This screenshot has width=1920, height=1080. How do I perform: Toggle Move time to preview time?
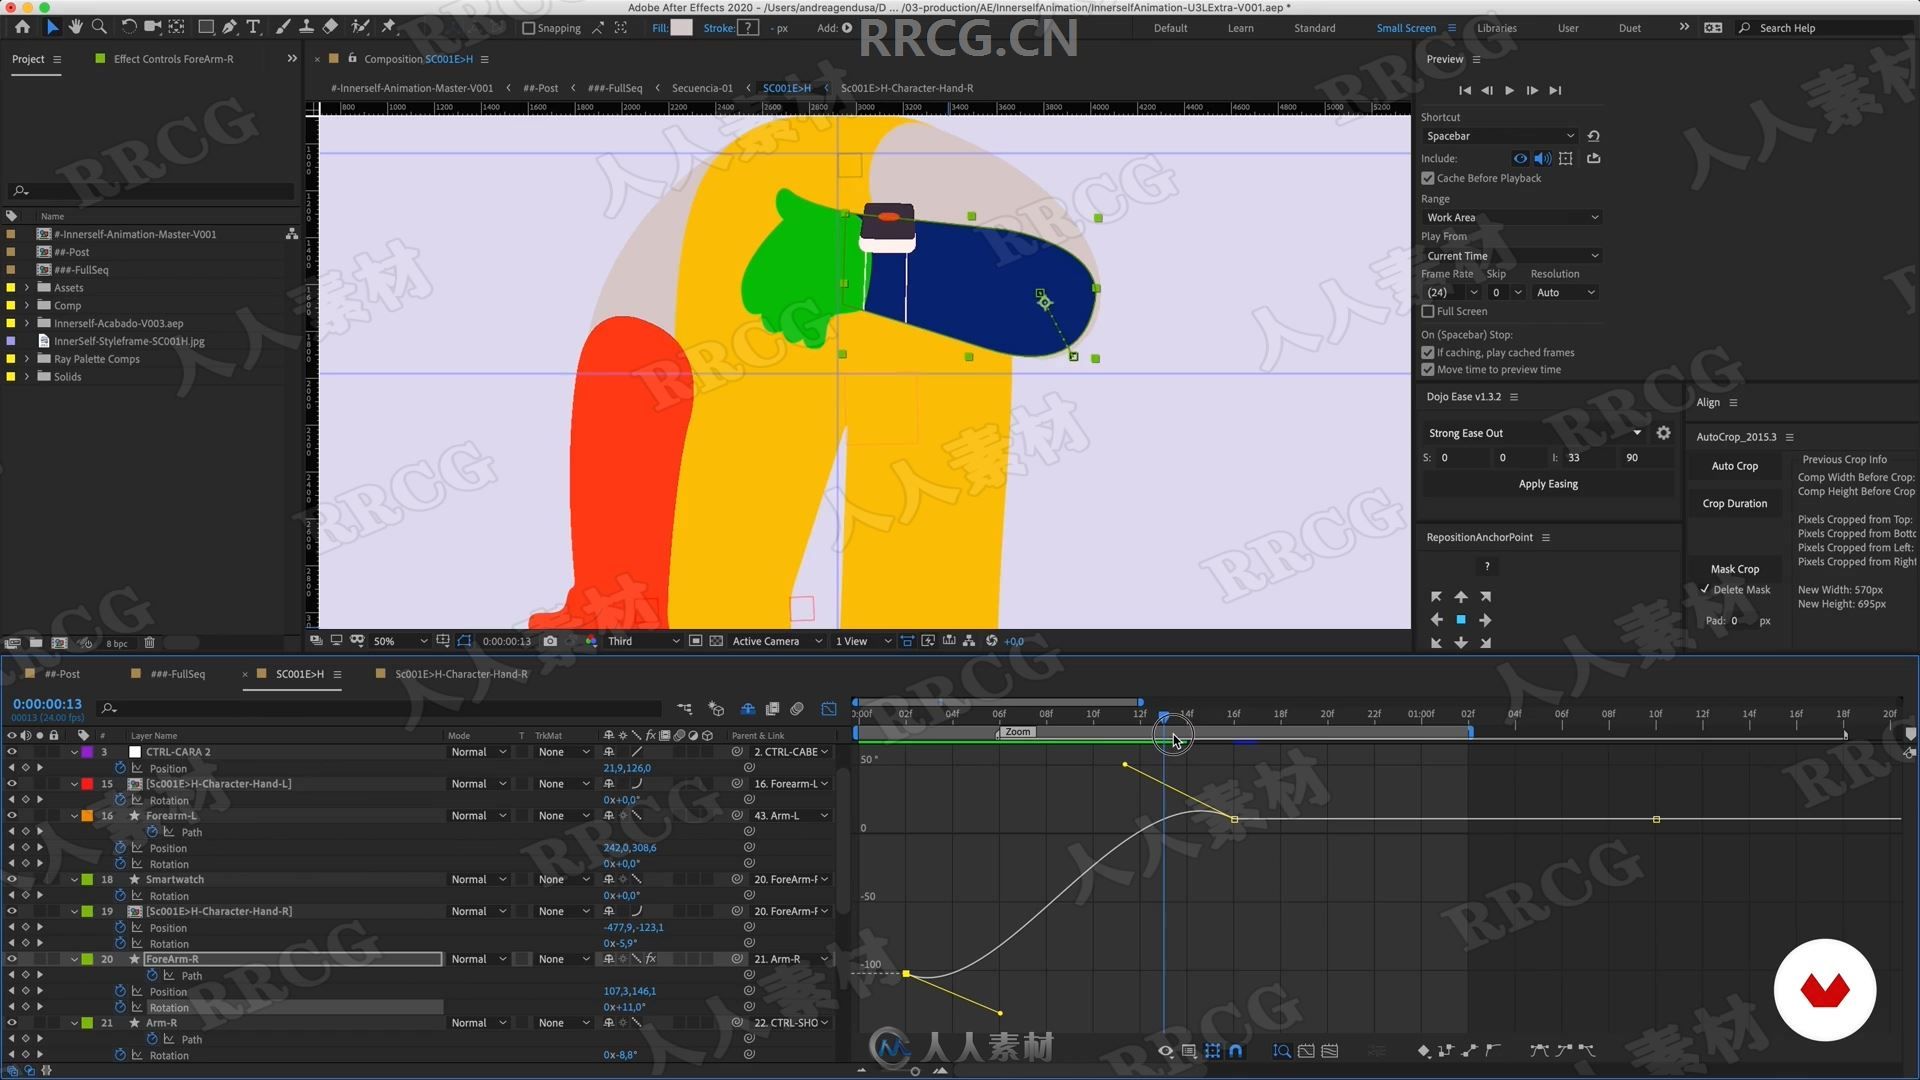tap(1428, 370)
